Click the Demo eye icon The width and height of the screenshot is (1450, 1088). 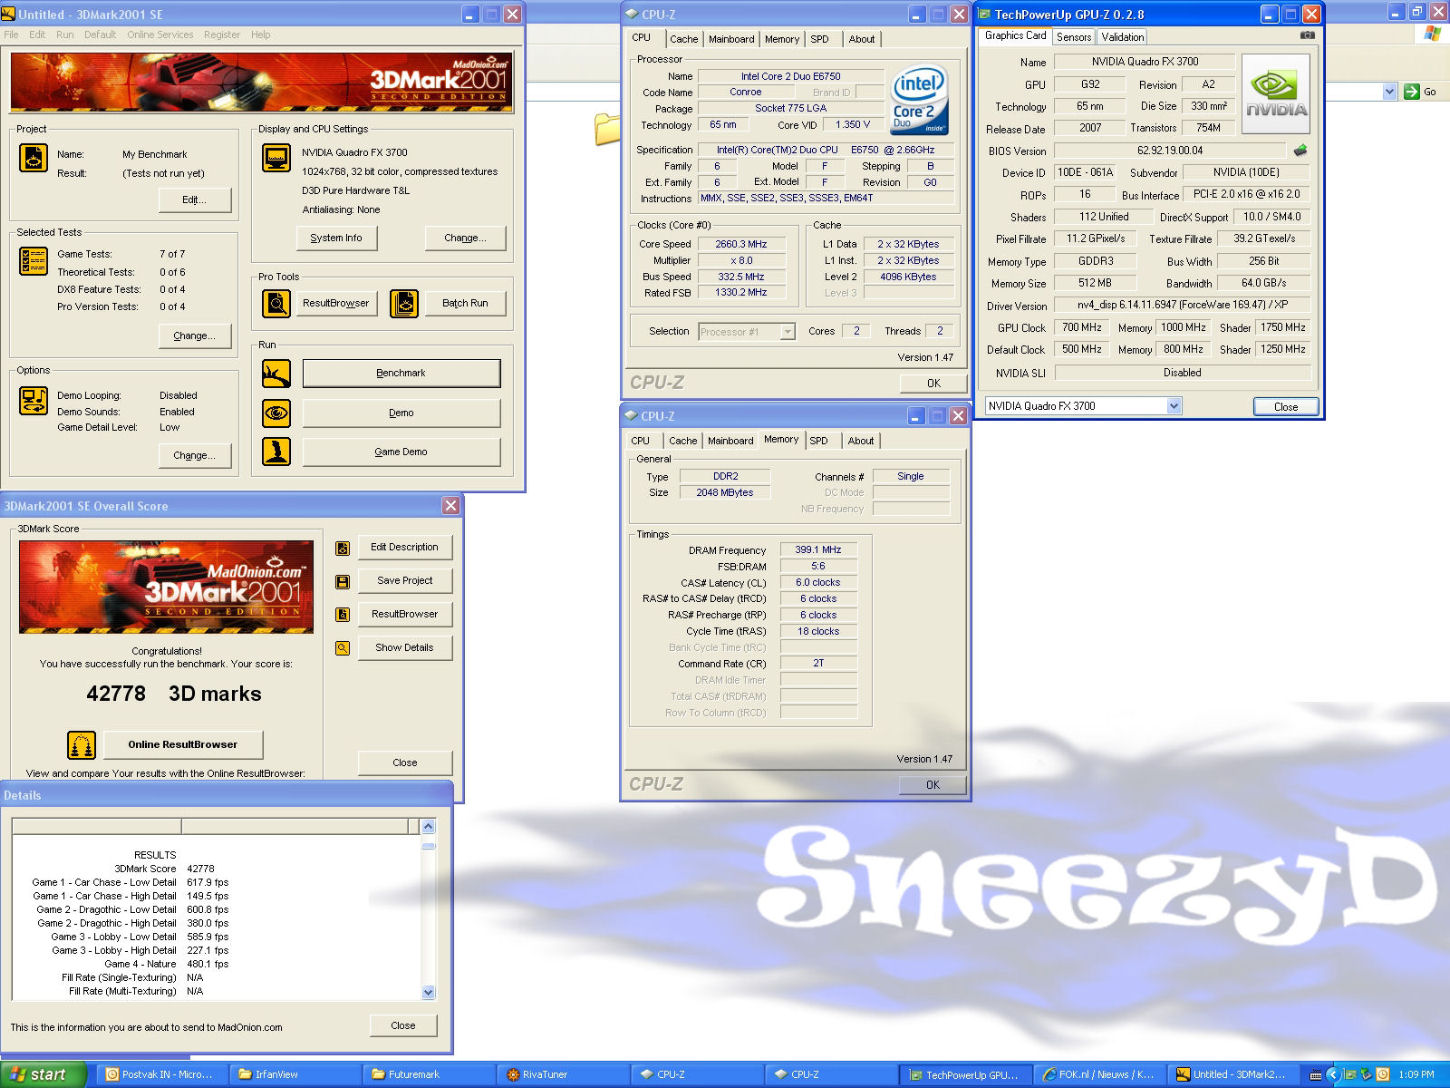point(276,412)
